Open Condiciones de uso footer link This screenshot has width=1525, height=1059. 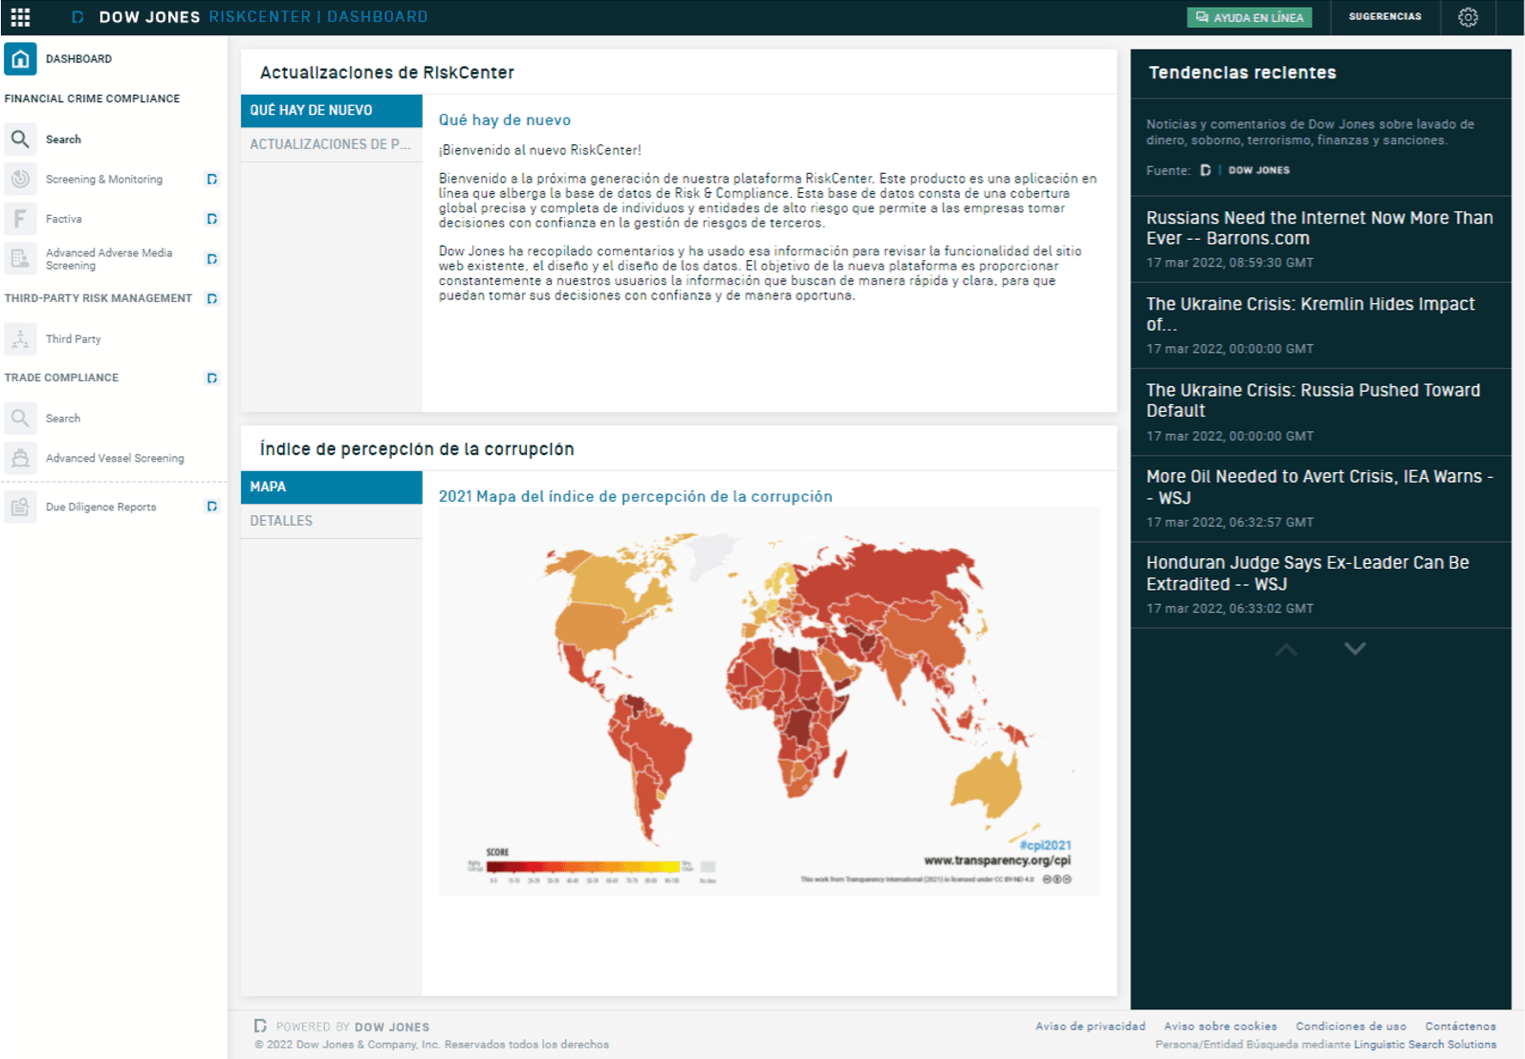1351,1026
